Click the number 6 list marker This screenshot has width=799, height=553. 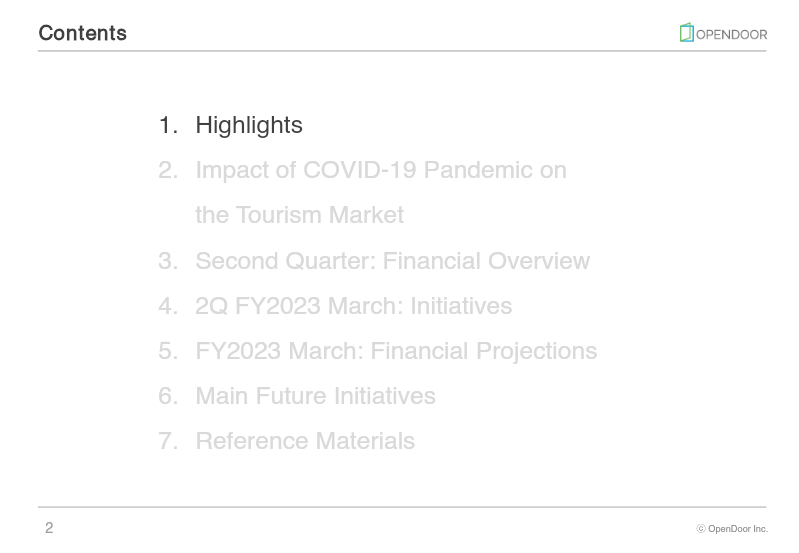(x=167, y=396)
